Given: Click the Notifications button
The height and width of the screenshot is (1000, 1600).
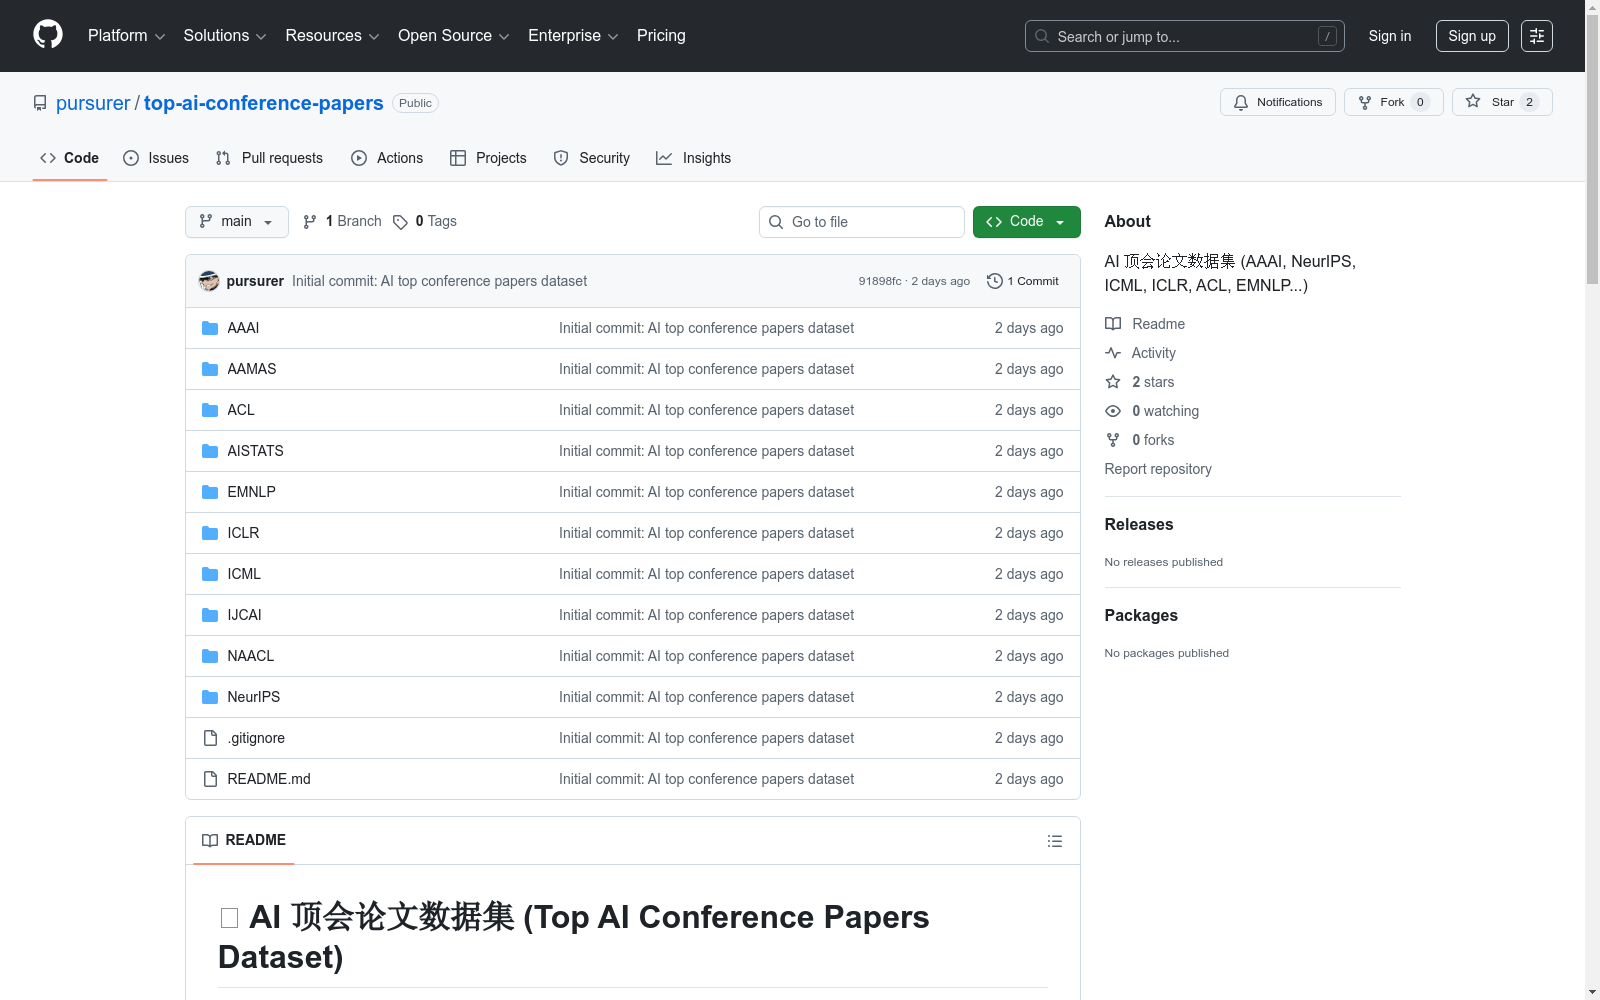Looking at the screenshot, I should 1278,102.
